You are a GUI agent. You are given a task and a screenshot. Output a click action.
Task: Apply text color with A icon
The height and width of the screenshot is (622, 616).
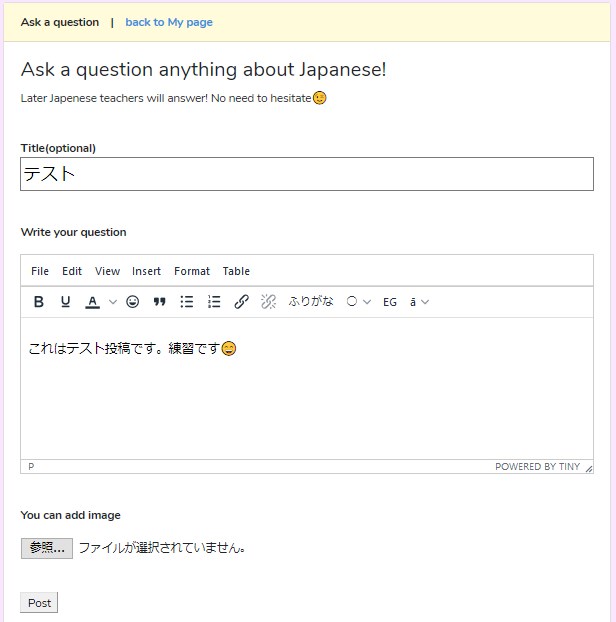92,302
